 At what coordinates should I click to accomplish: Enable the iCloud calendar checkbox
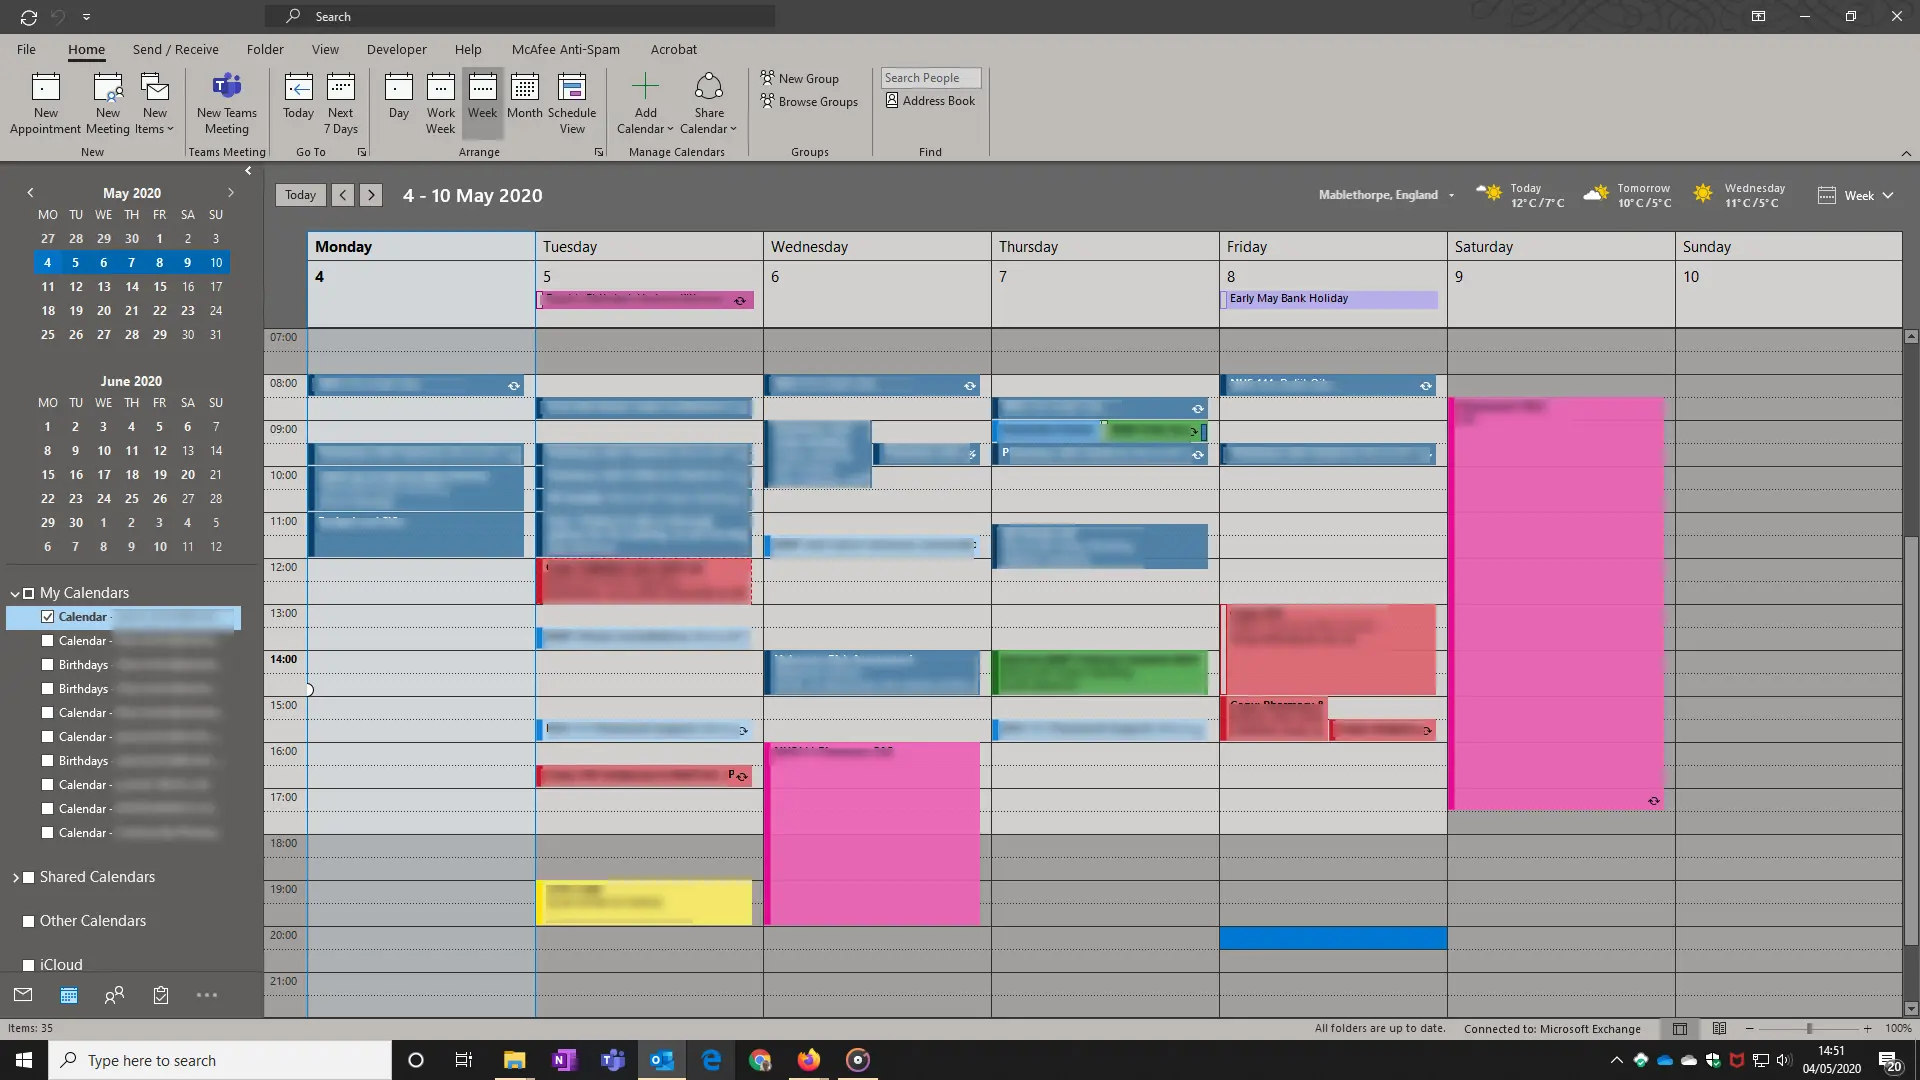(28, 965)
